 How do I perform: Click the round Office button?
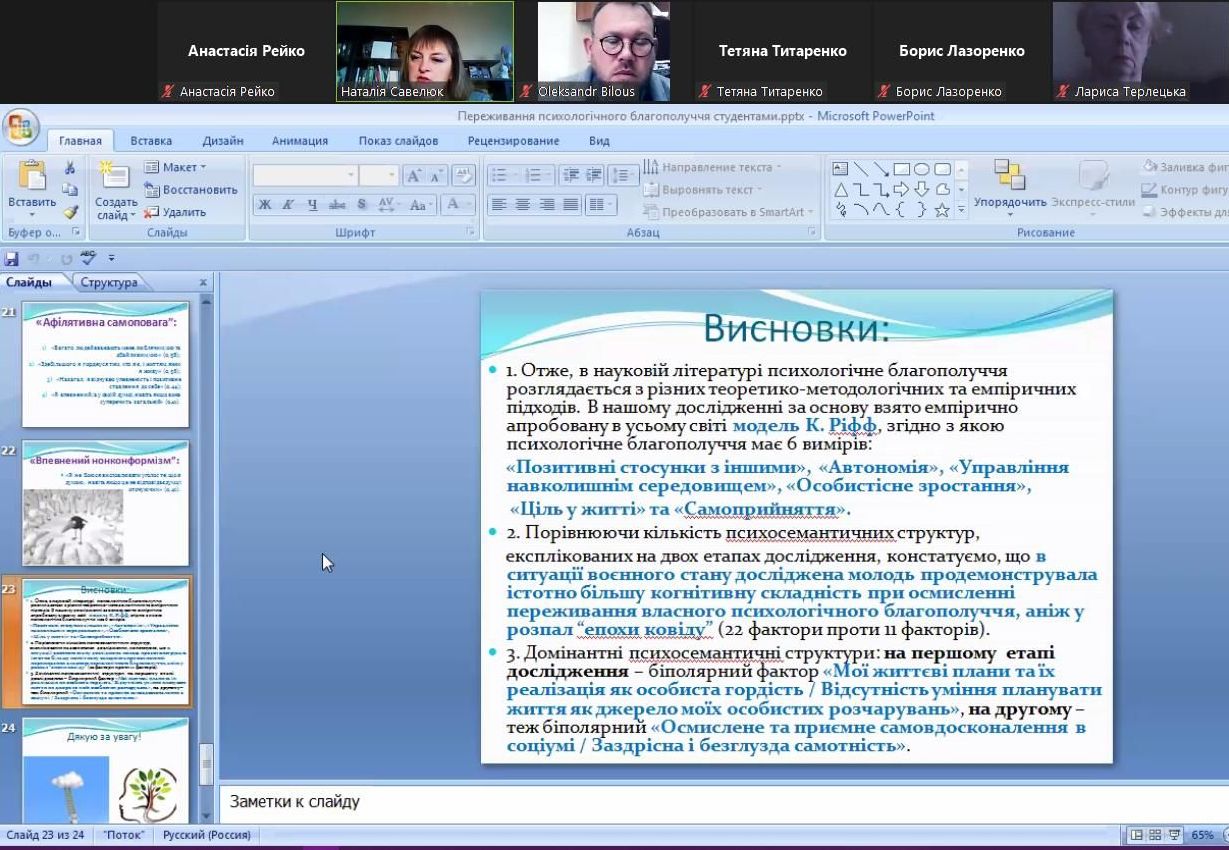[x=20, y=128]
